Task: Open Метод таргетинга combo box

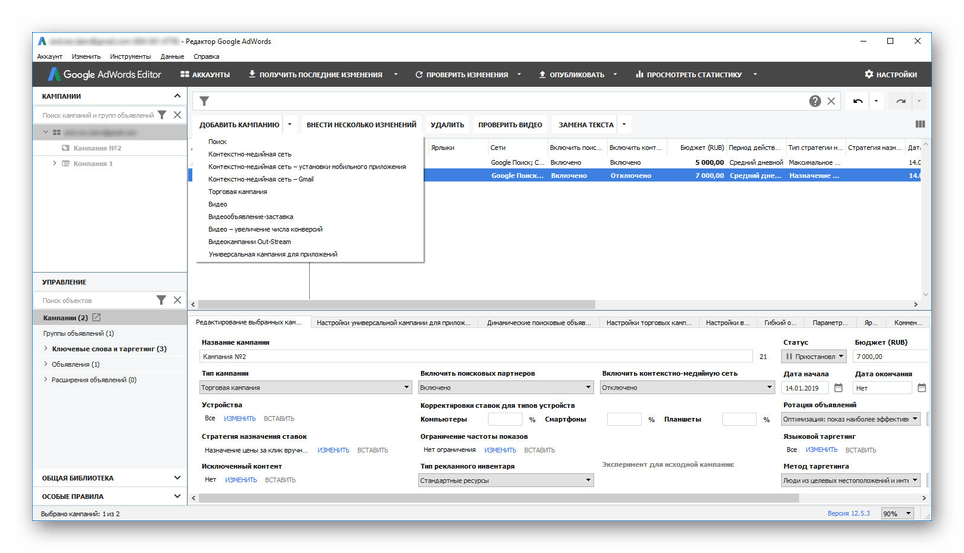Action: click(850, 480)
